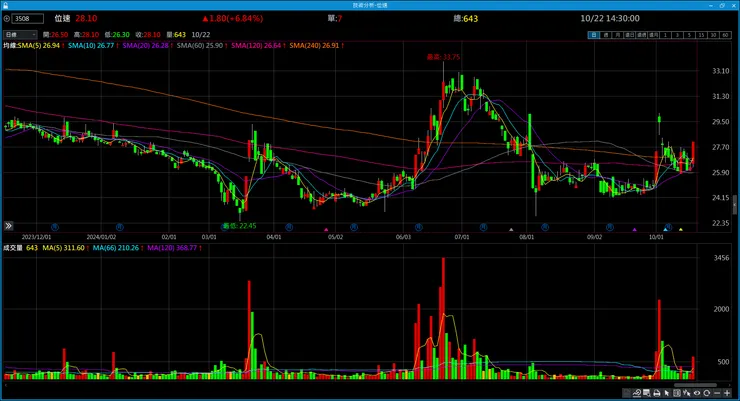
Task: Click the 月 circle marker near 2023/12/01
Action: click(x=55, y=227)
